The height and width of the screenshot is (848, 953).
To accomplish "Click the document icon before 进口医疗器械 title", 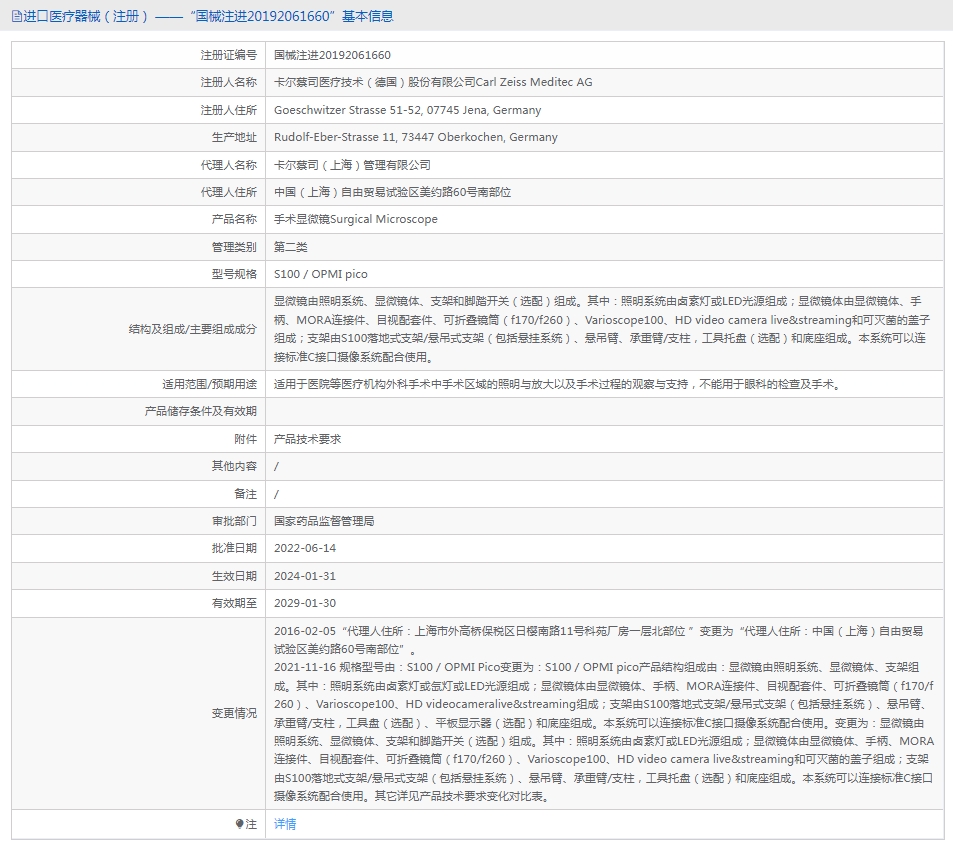I will click(x=16, y=16).
